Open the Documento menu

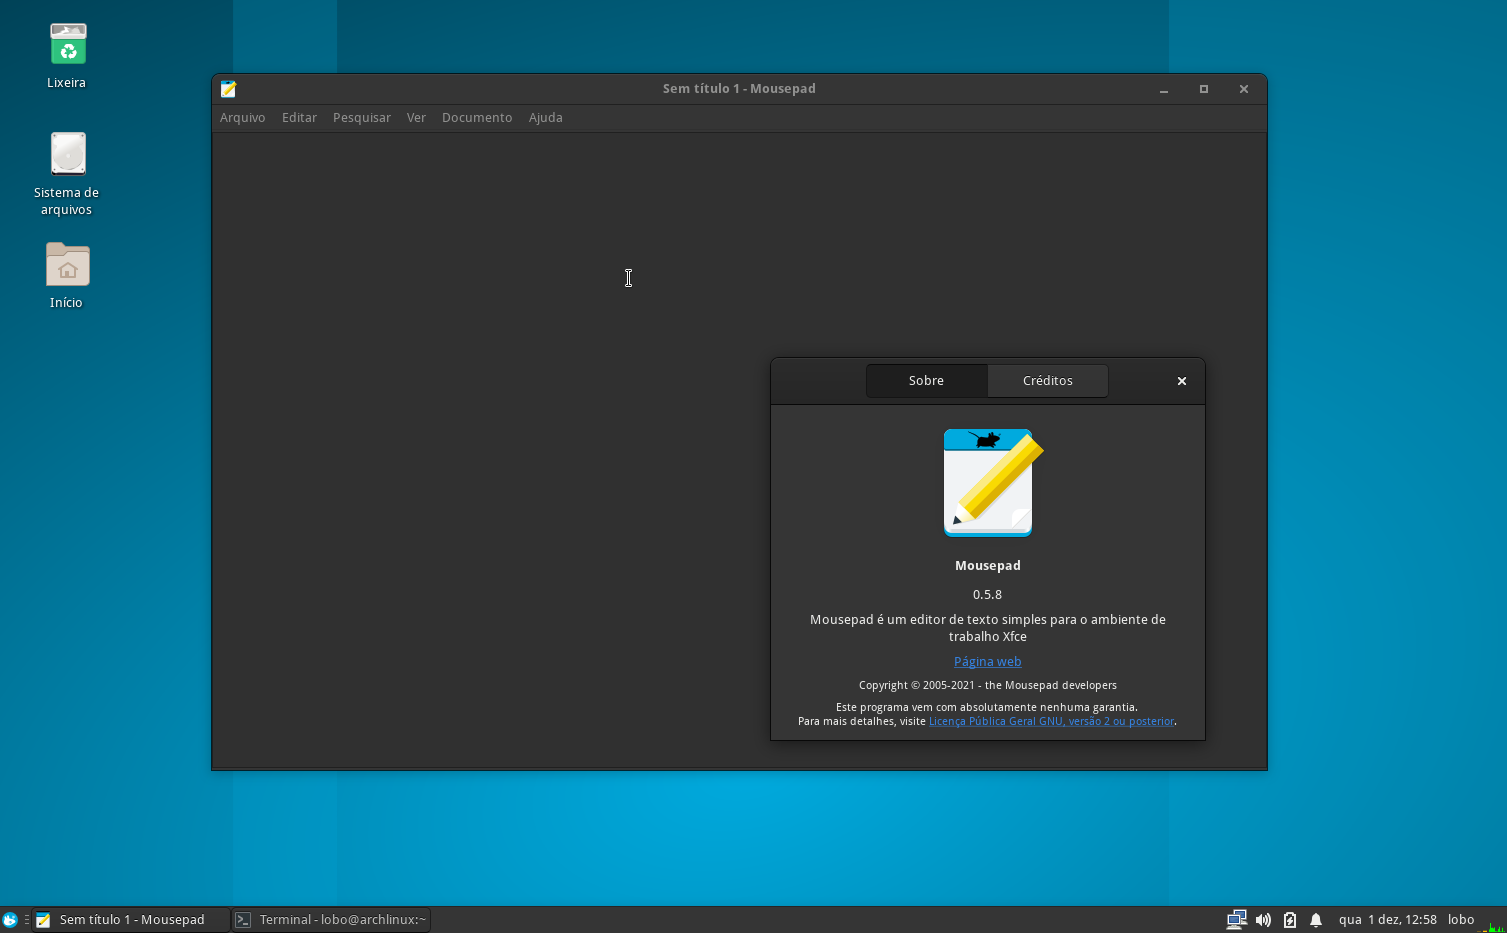477,117
